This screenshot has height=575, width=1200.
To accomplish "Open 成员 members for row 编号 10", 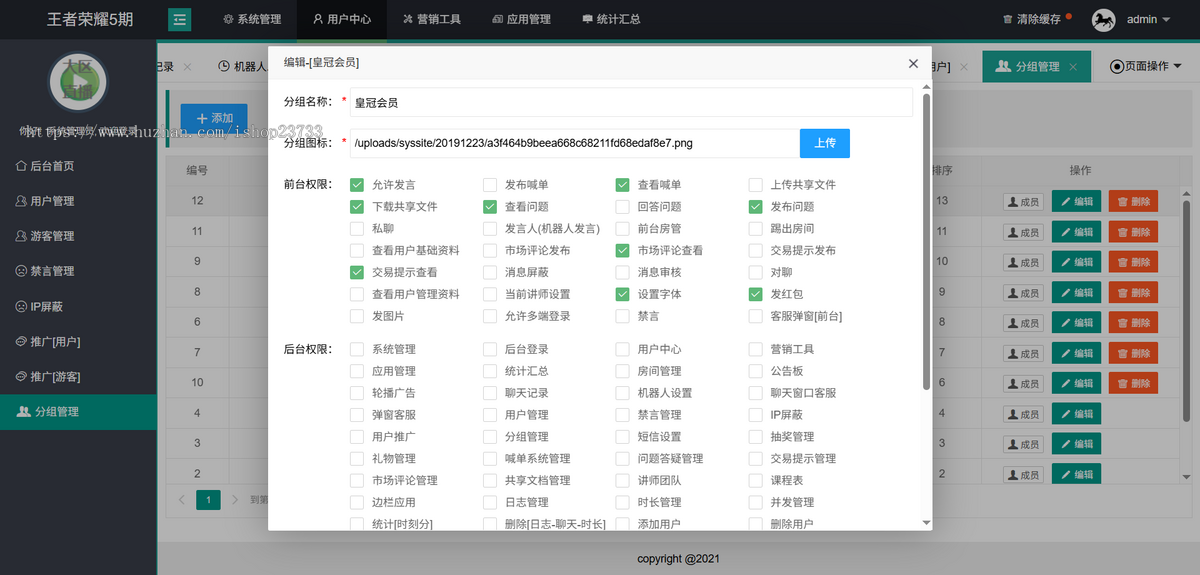I will click(1024, 384).
